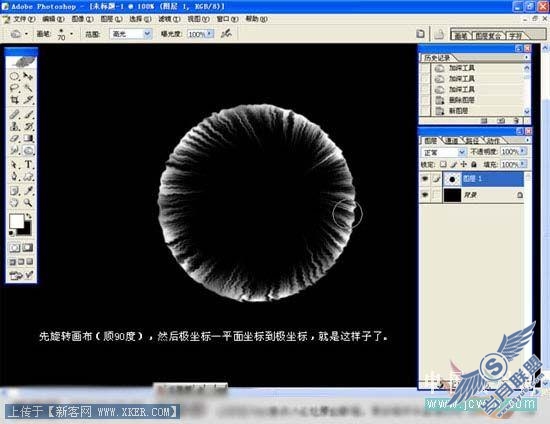This screenshot has height=424, width=550.
Task: Toggle visibility of the 背景 layer
Action: tap(425, 195)
